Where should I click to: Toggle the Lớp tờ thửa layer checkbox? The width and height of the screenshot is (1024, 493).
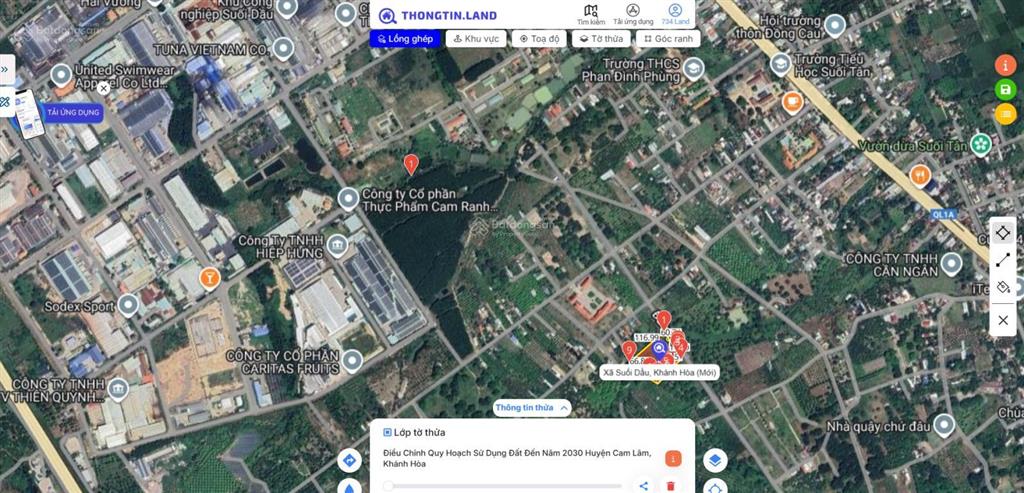point(387,432)
